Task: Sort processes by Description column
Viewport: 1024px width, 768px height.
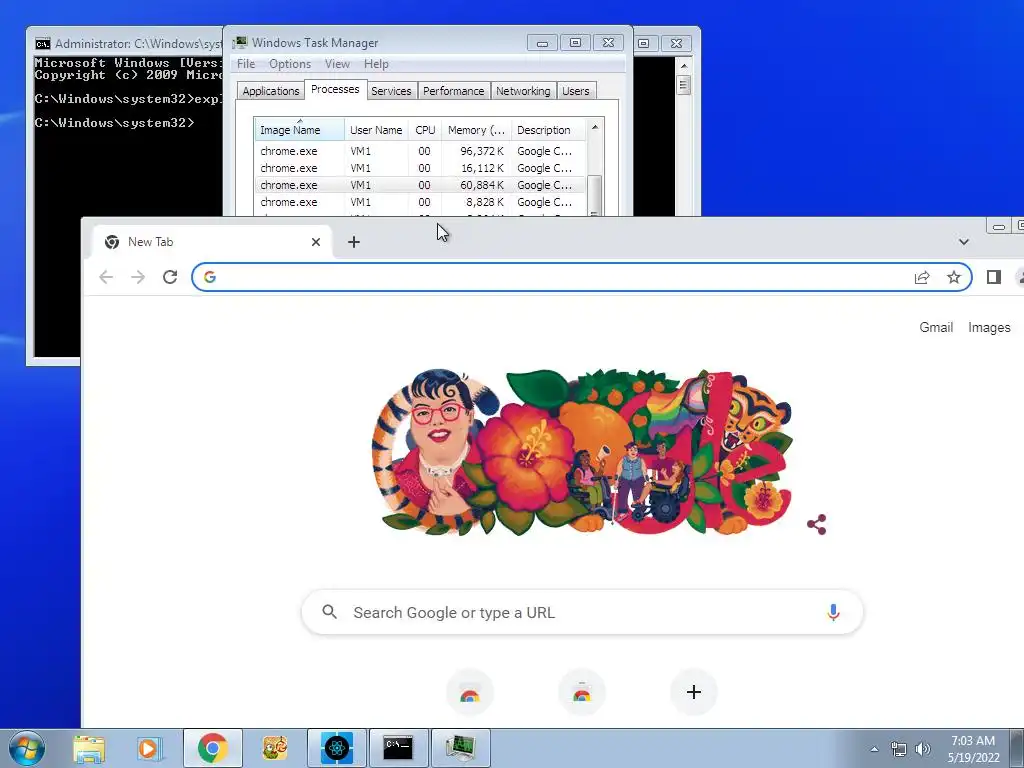Action: click(x=549, y=130)
